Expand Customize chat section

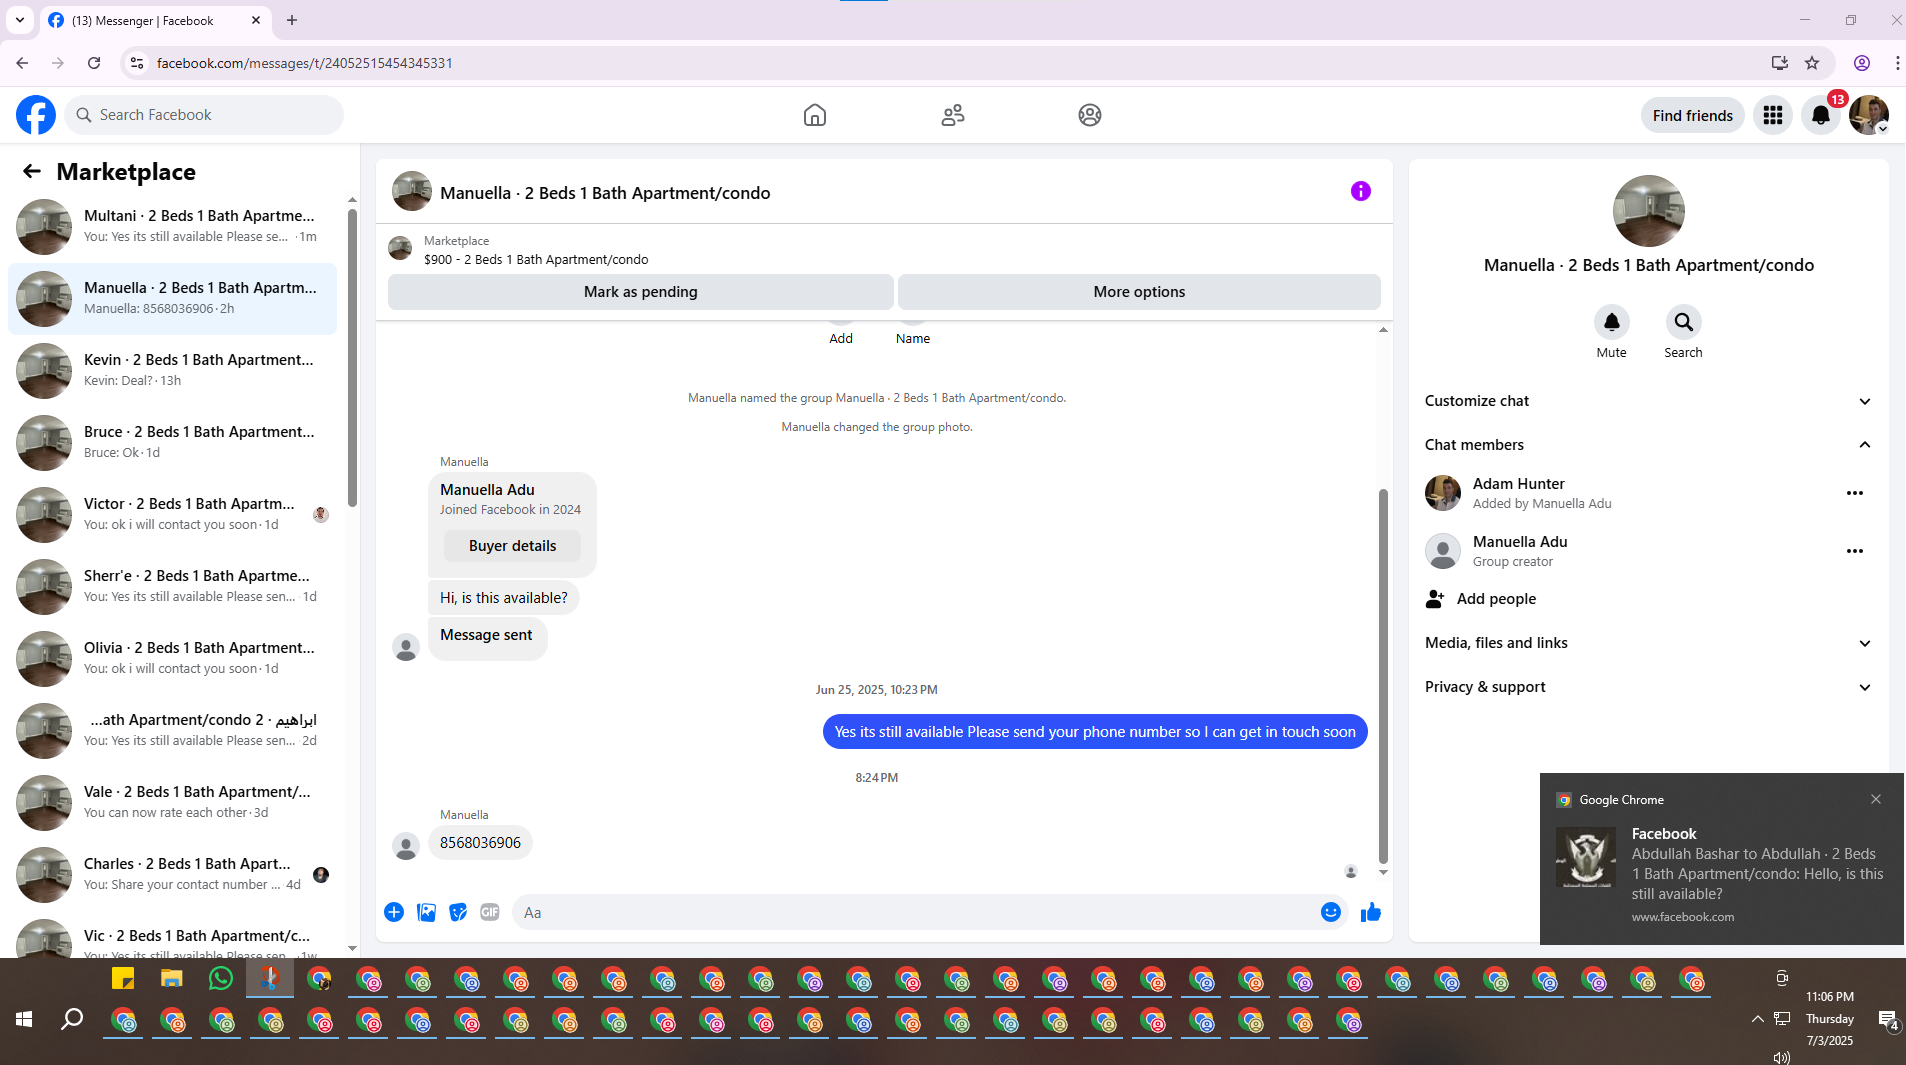point(1648,401)
